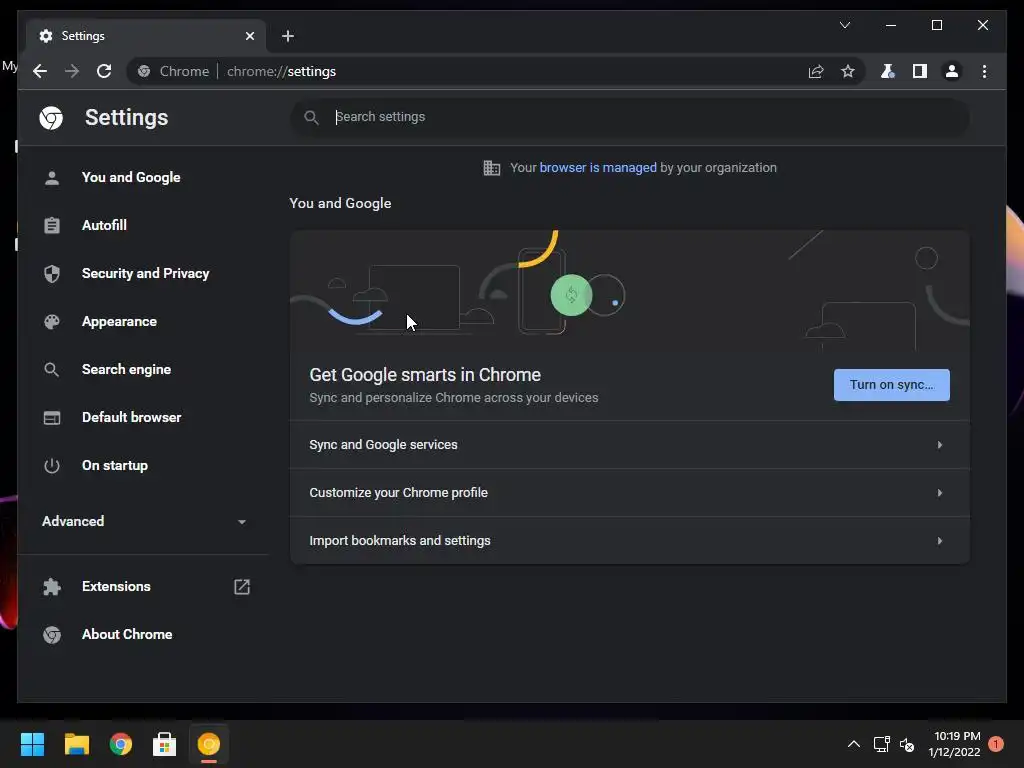The height and width of the screenshot is (768, 1024).
Task: Click the palette icon beside Appearance
Action: click(x=52, y=321)
